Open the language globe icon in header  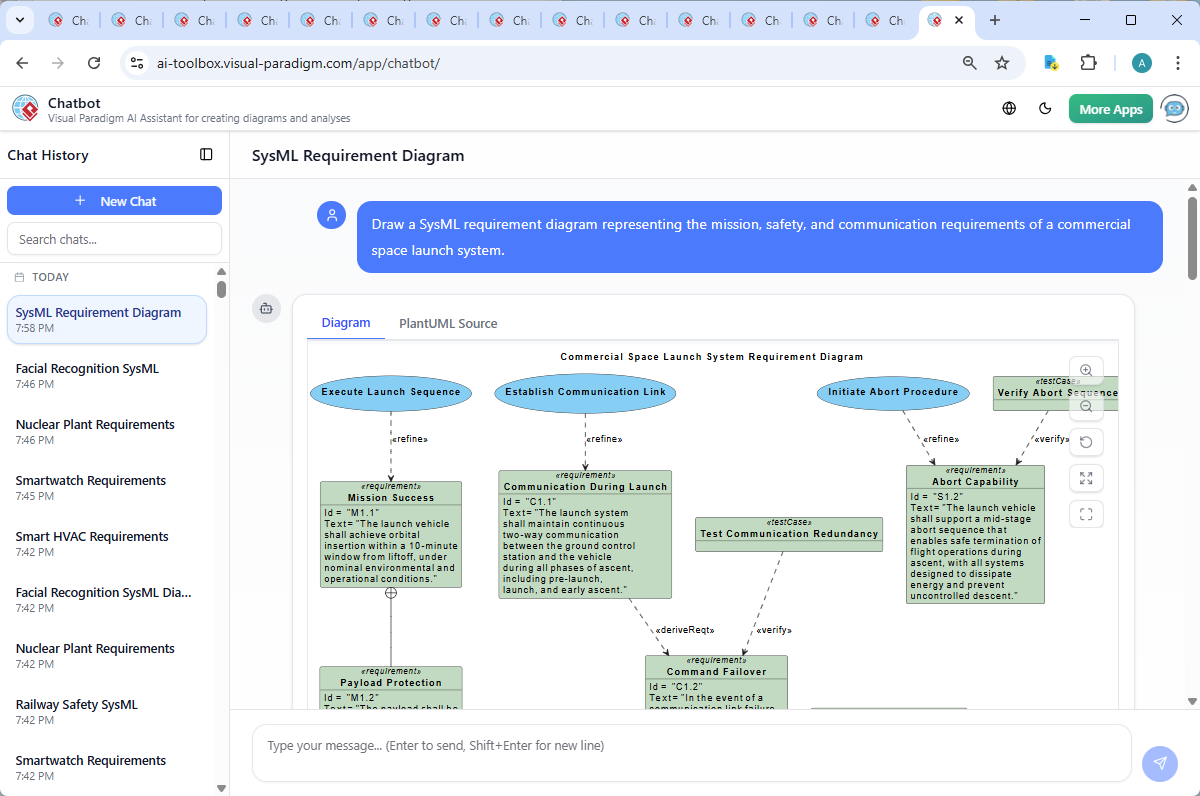pos(1008,108)
